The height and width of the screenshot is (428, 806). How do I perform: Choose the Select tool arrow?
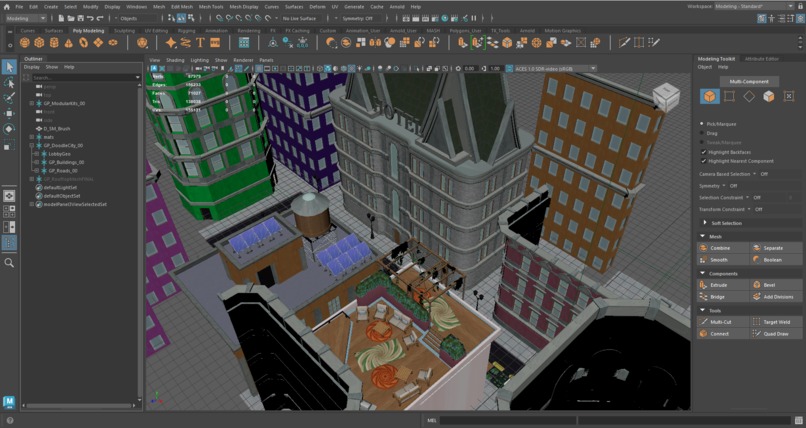coord(9,67)
